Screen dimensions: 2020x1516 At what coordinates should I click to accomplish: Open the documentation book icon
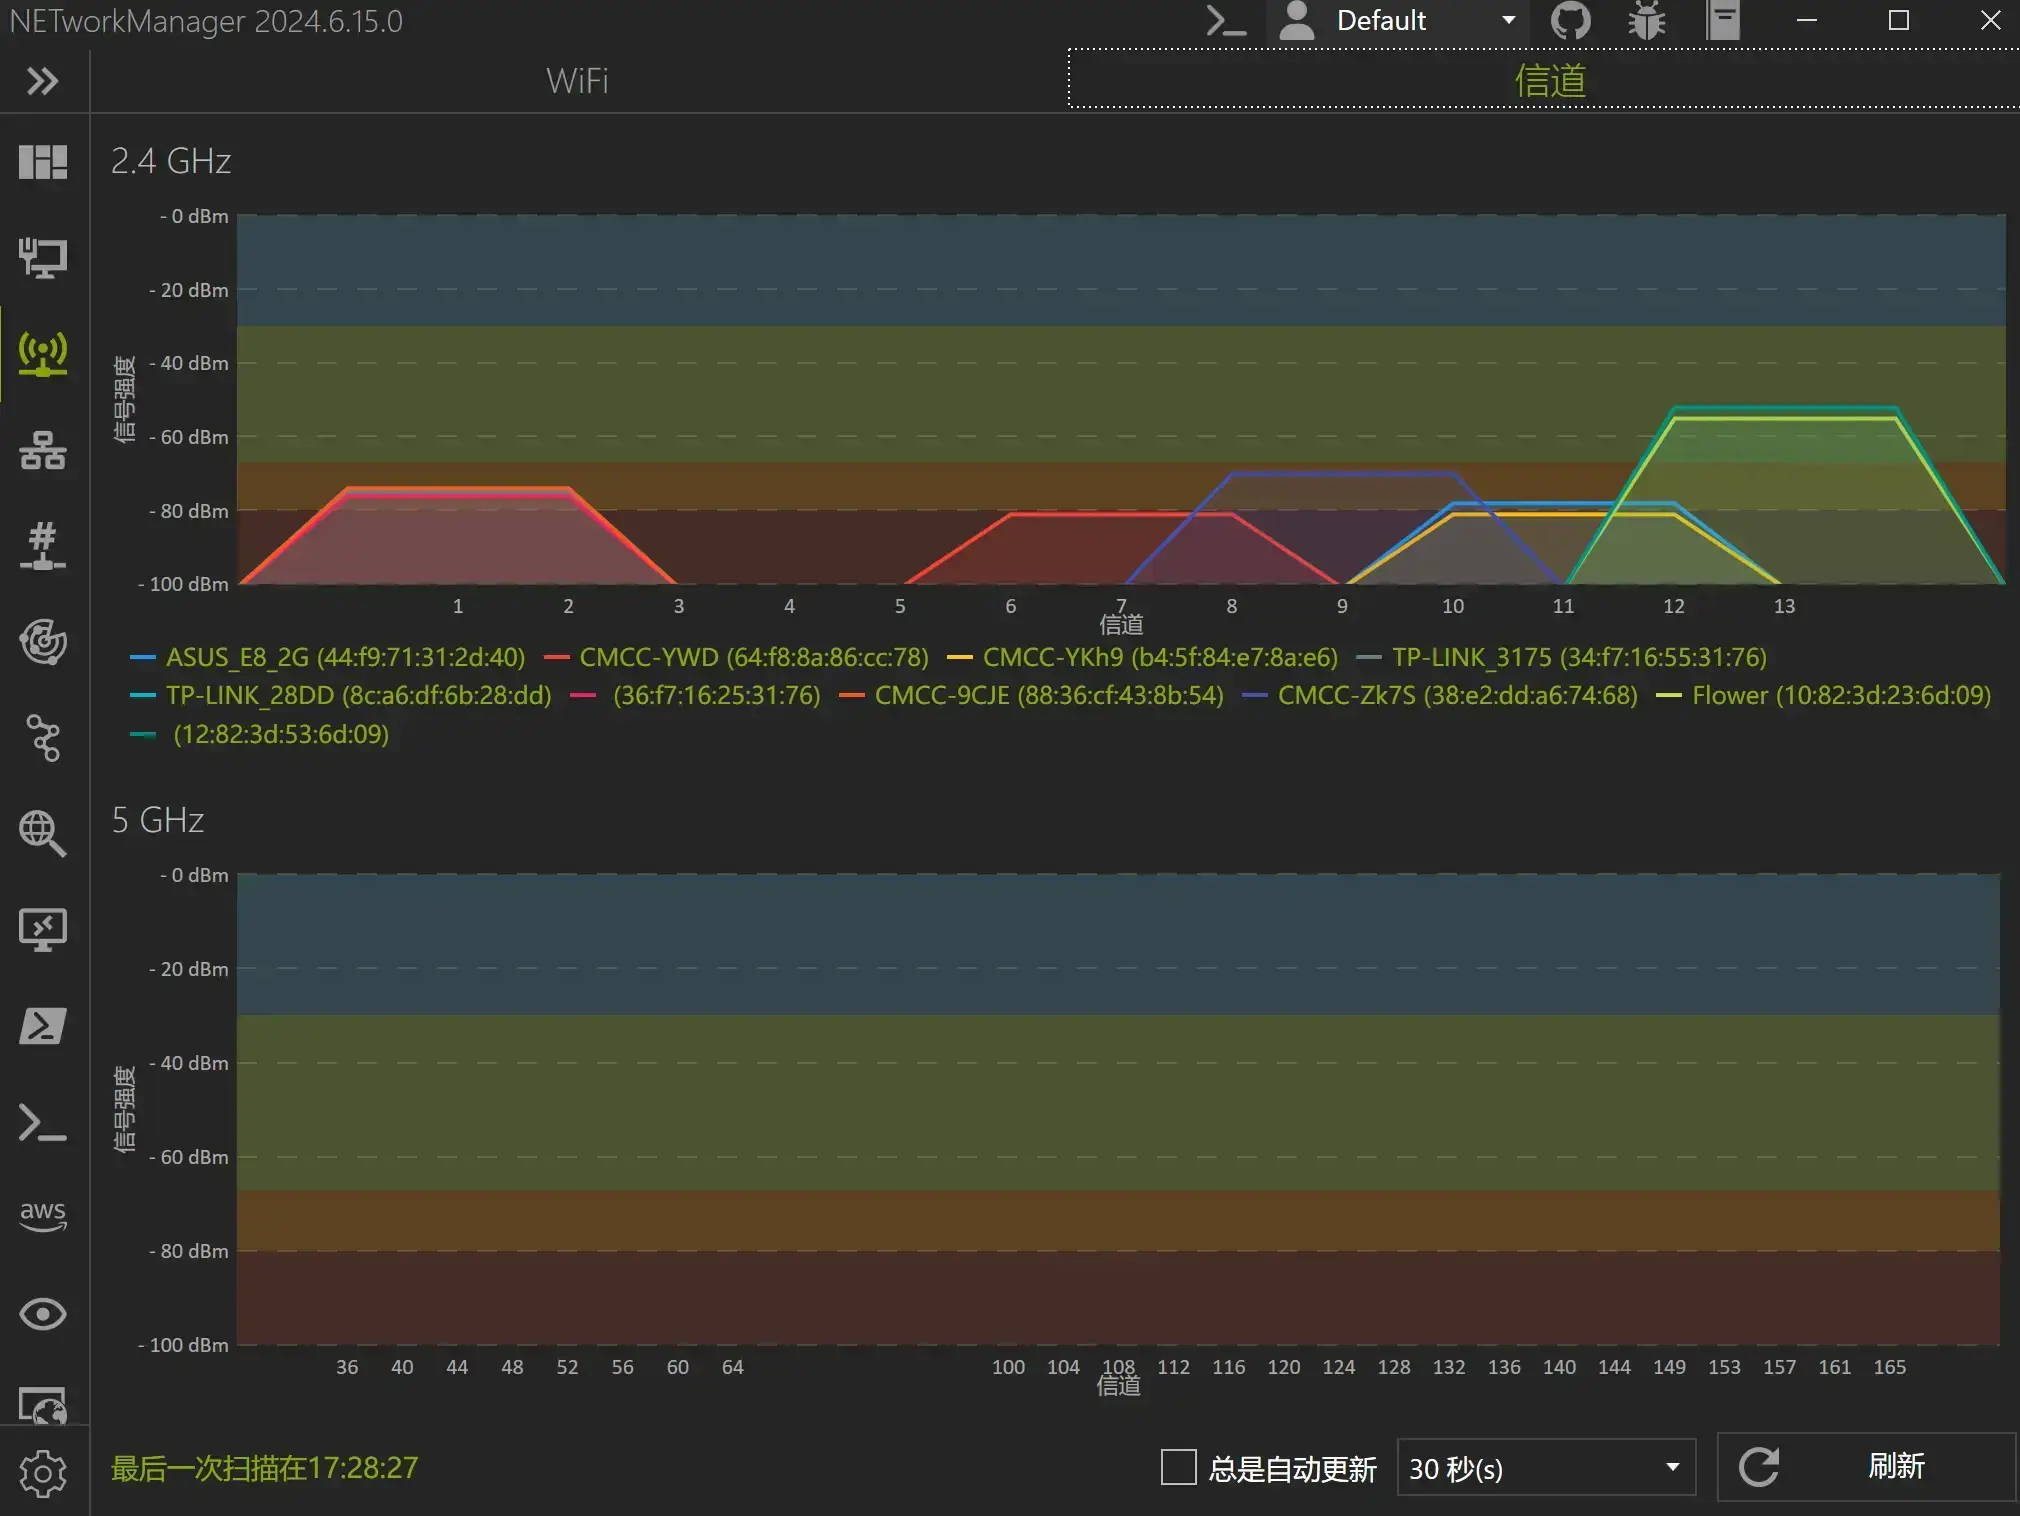(1723, 21)
